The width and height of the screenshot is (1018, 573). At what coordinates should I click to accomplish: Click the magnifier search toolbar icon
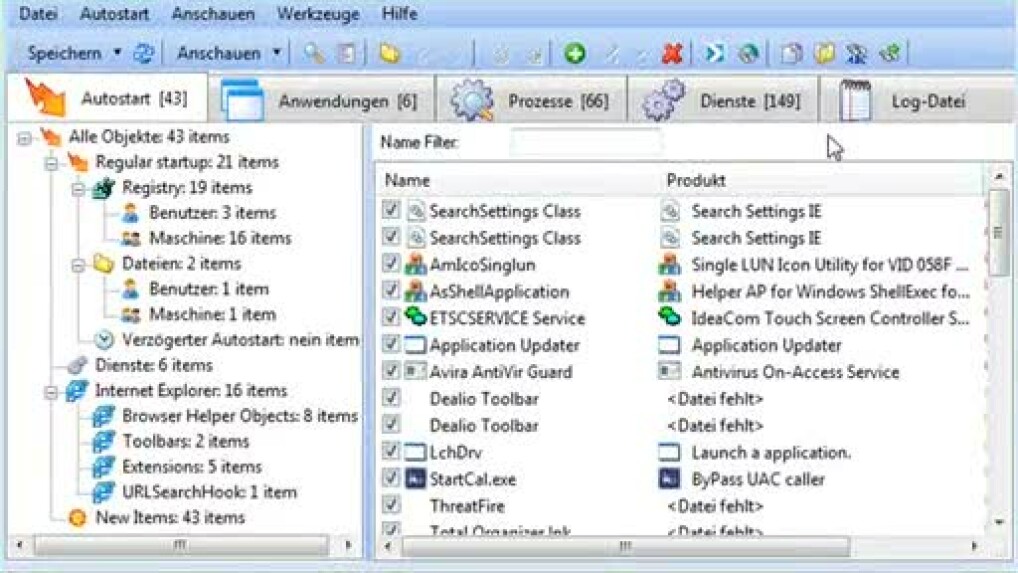tap(313, 54)
